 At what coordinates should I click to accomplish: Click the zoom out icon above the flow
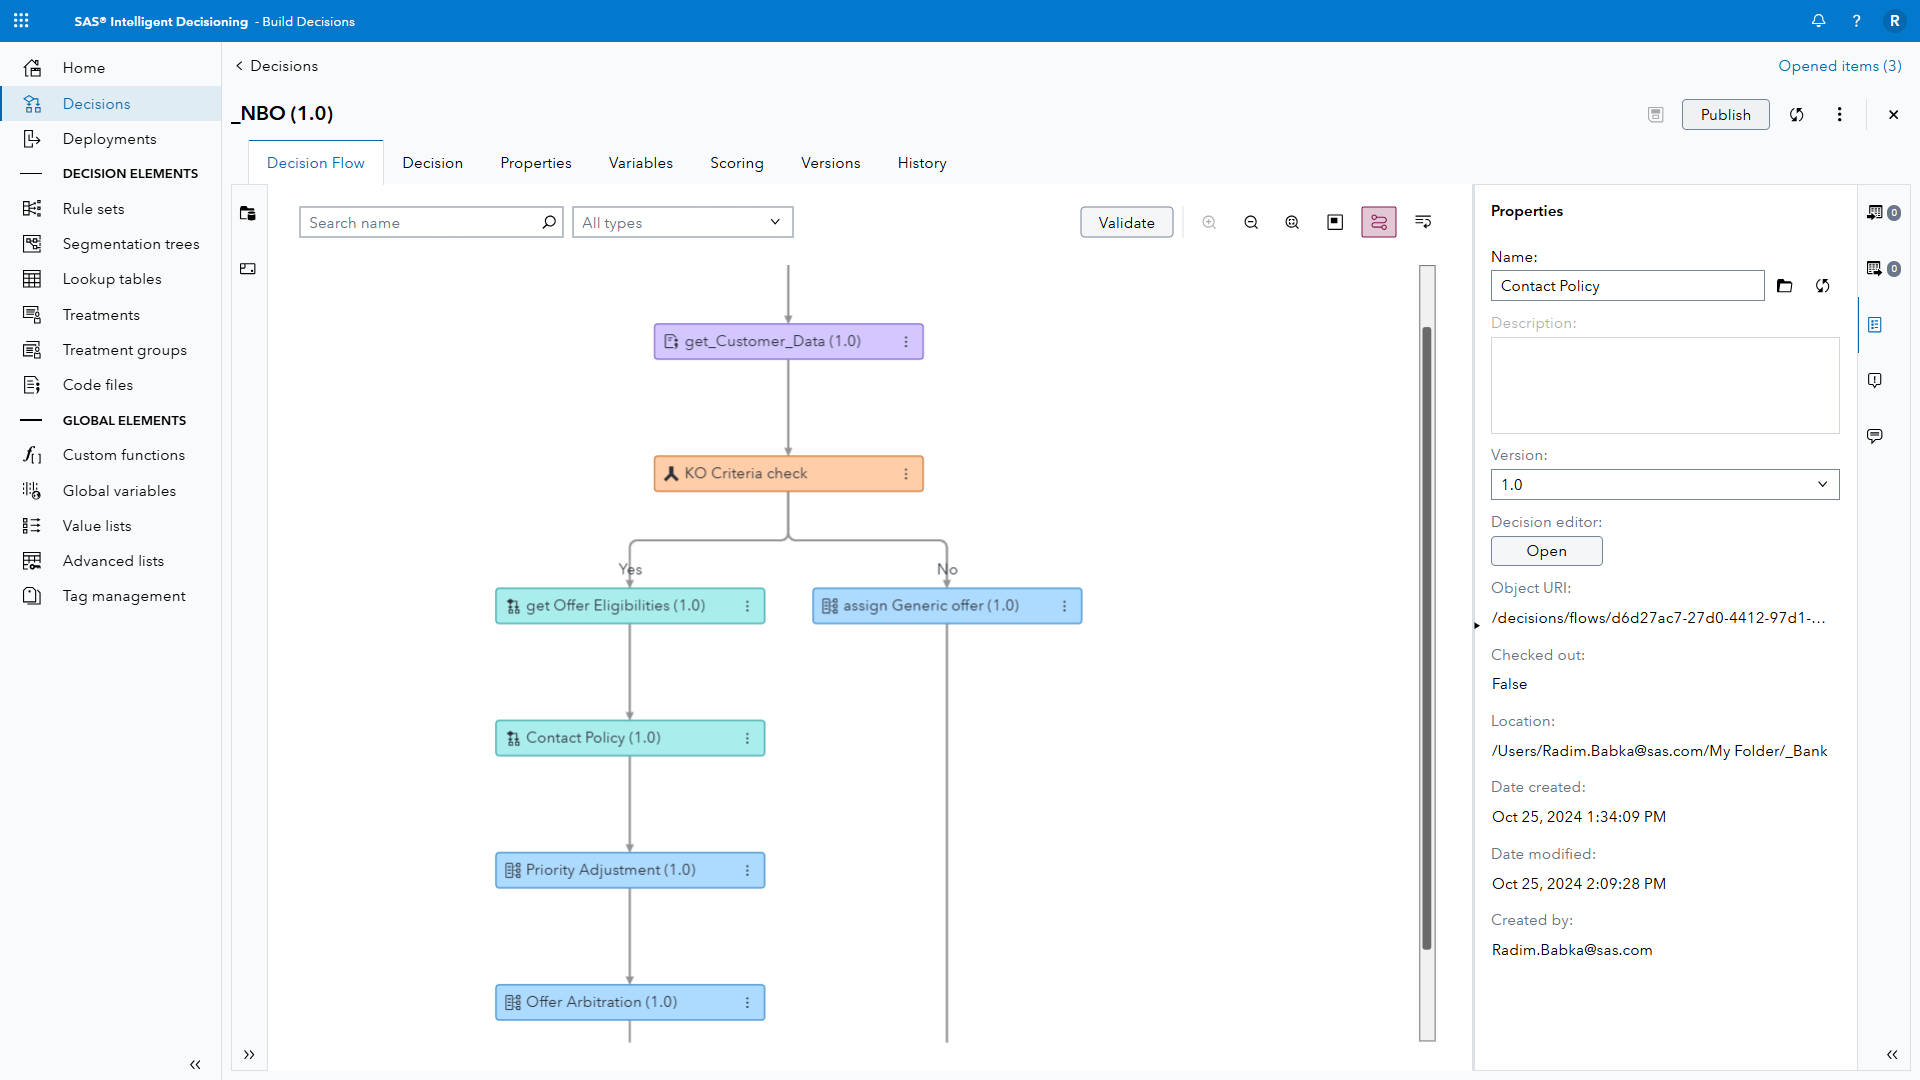[1251, 222]
